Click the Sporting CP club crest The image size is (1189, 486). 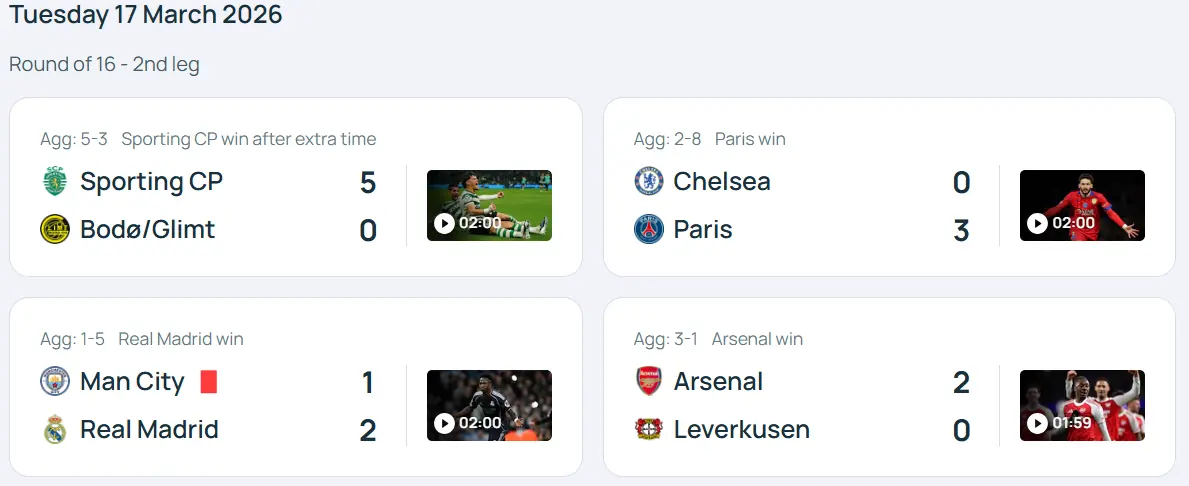click(x=54, y=181)
